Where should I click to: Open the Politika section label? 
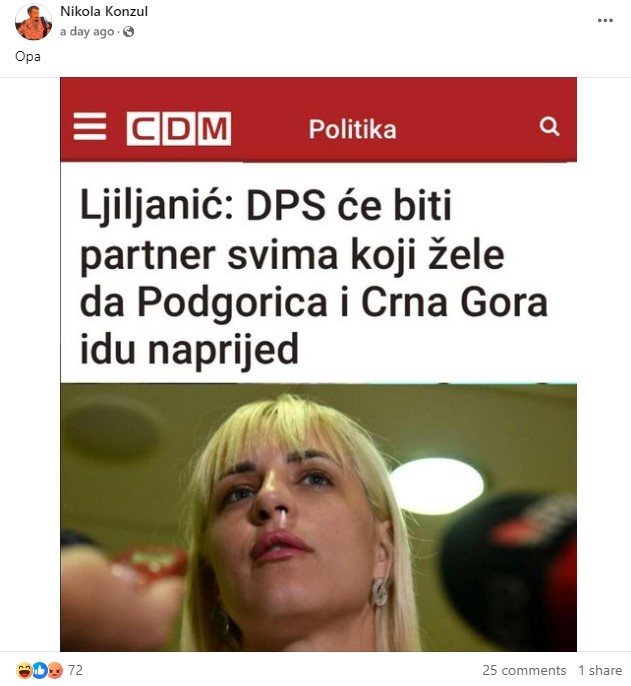pyautogui.click(x=353, y=130)
